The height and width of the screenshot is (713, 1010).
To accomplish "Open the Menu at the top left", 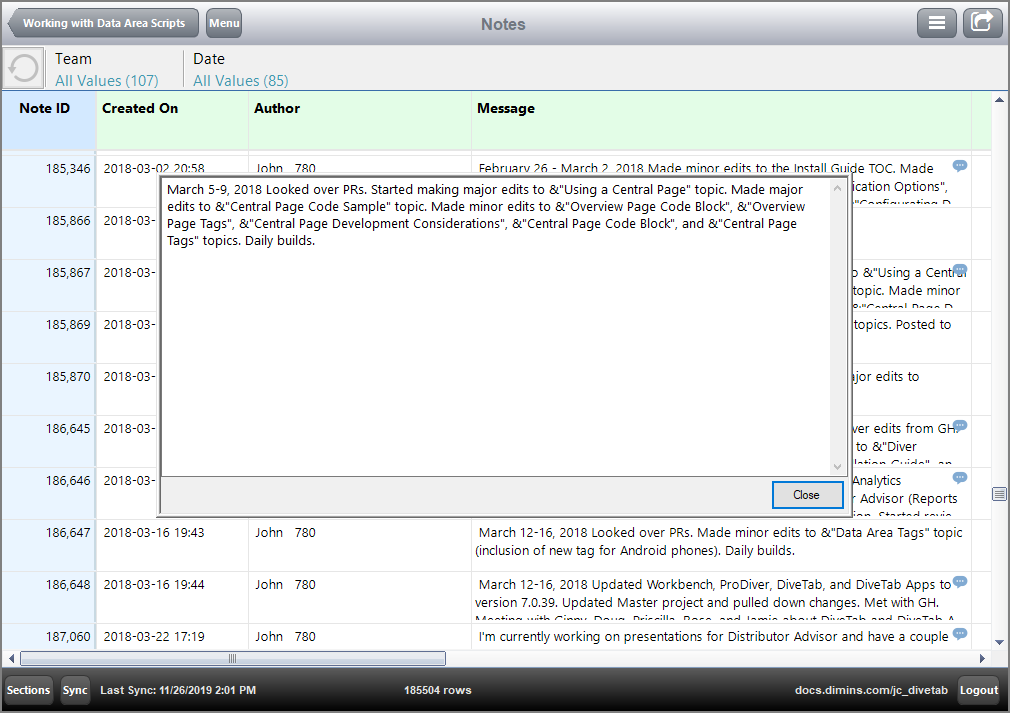I will [x=223, y=22].
